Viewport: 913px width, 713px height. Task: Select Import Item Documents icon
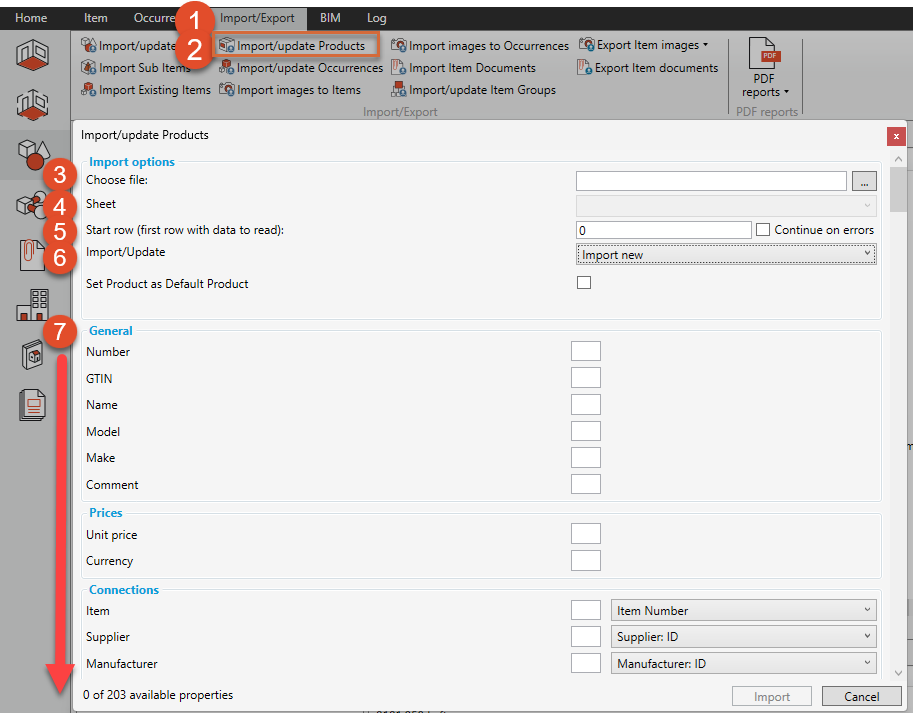tap(399, 68)
